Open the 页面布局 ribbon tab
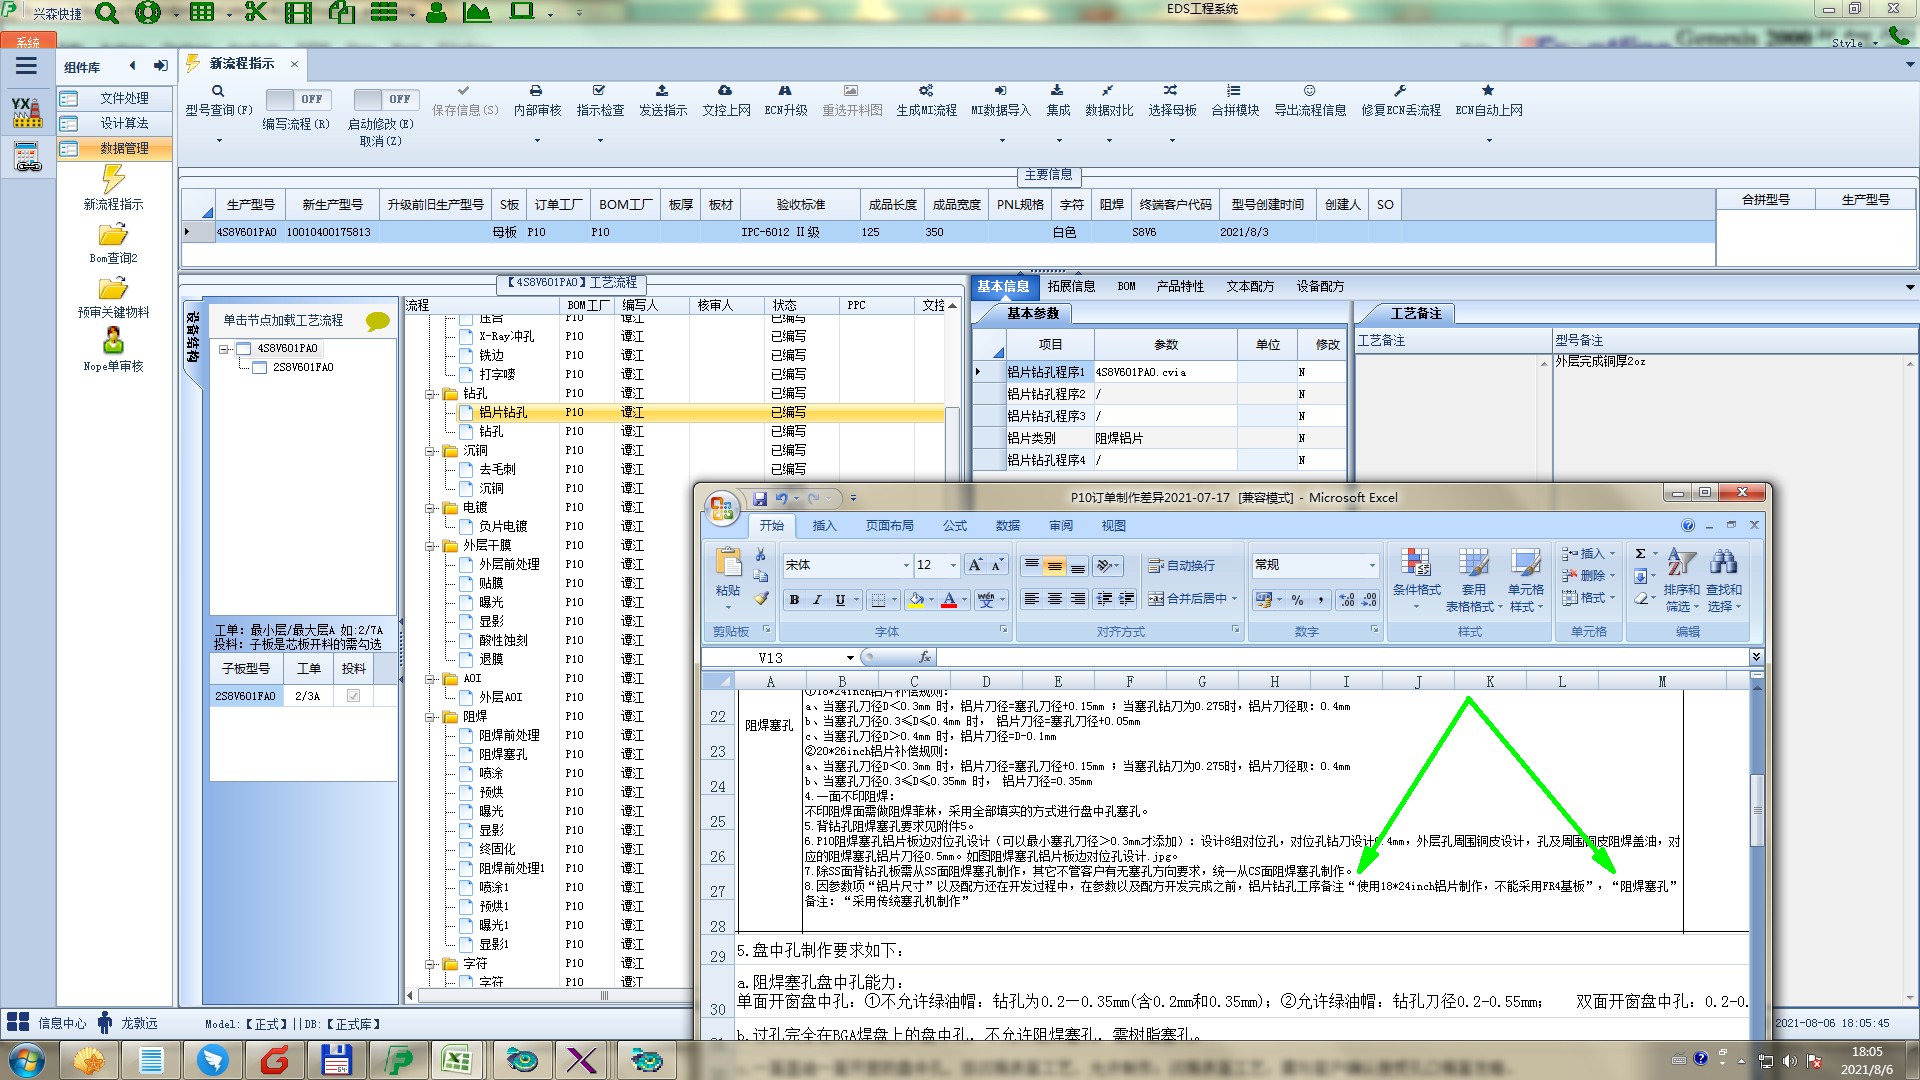 coord(889,526)
